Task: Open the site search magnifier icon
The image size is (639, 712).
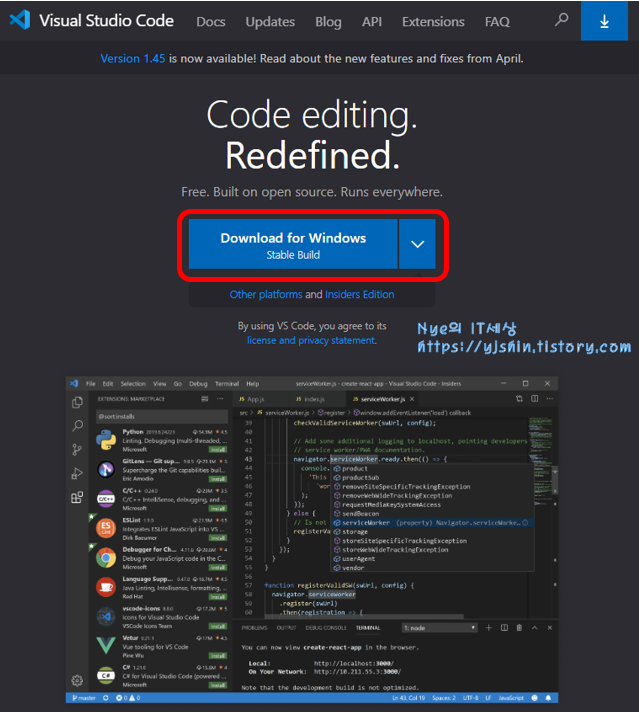Action: [561, 20]
